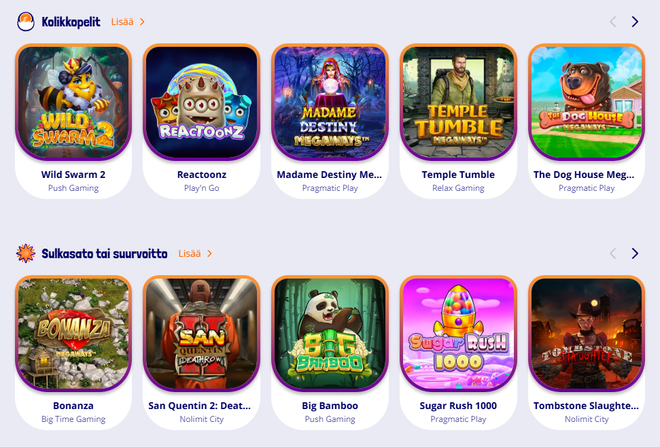Image resolution: width=660 pixels, height=447 pixels.
Task: Select the Temple Tumble Megaways thumbnail
Action: click(458, 102)
